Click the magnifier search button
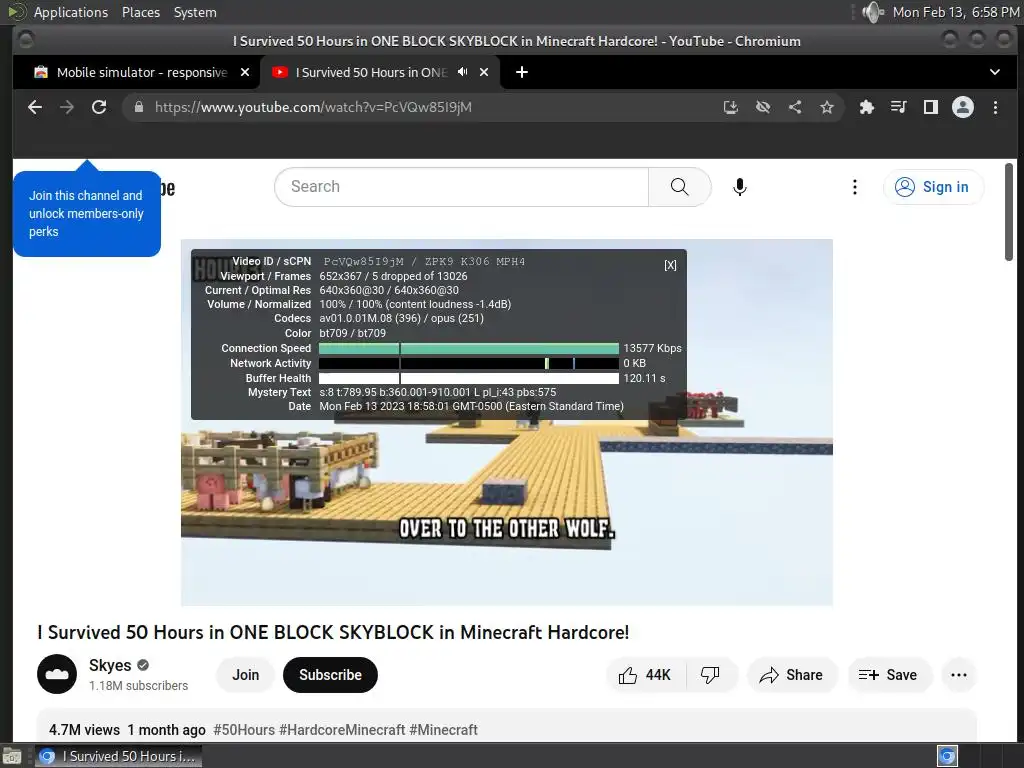The image size is (1024, 768). tap(679, 187)
